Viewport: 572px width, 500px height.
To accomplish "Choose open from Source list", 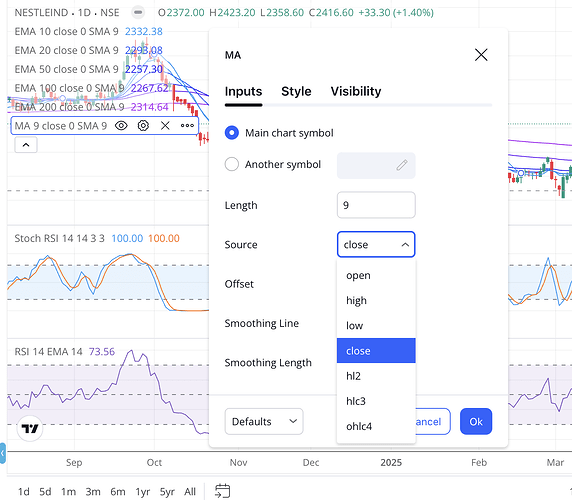I will tap(376, 275).
